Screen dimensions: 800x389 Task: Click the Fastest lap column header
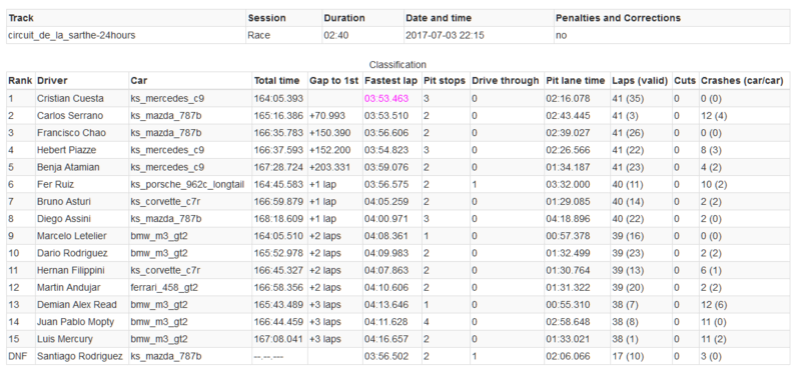click(392, 81)
